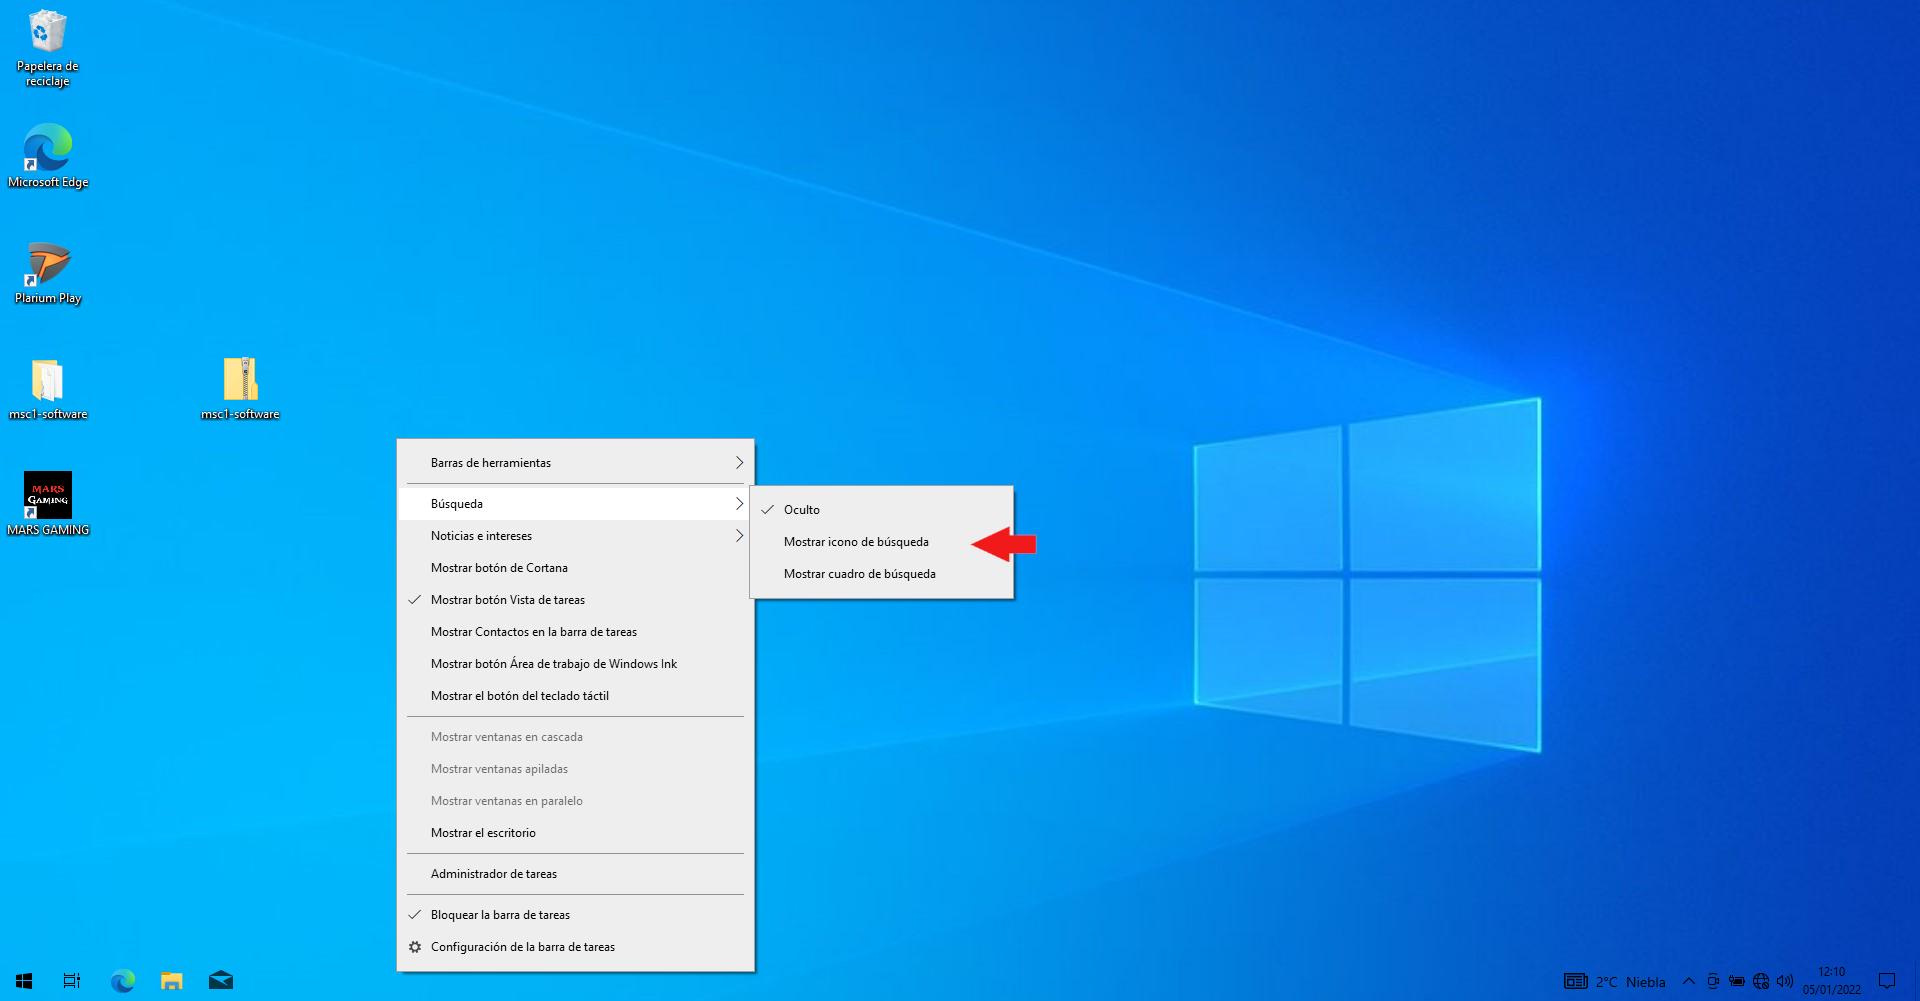1920x1001 pixels.
Task: Toggle Mostrar el botón del teclado táctil
Action: pos(575,696)
